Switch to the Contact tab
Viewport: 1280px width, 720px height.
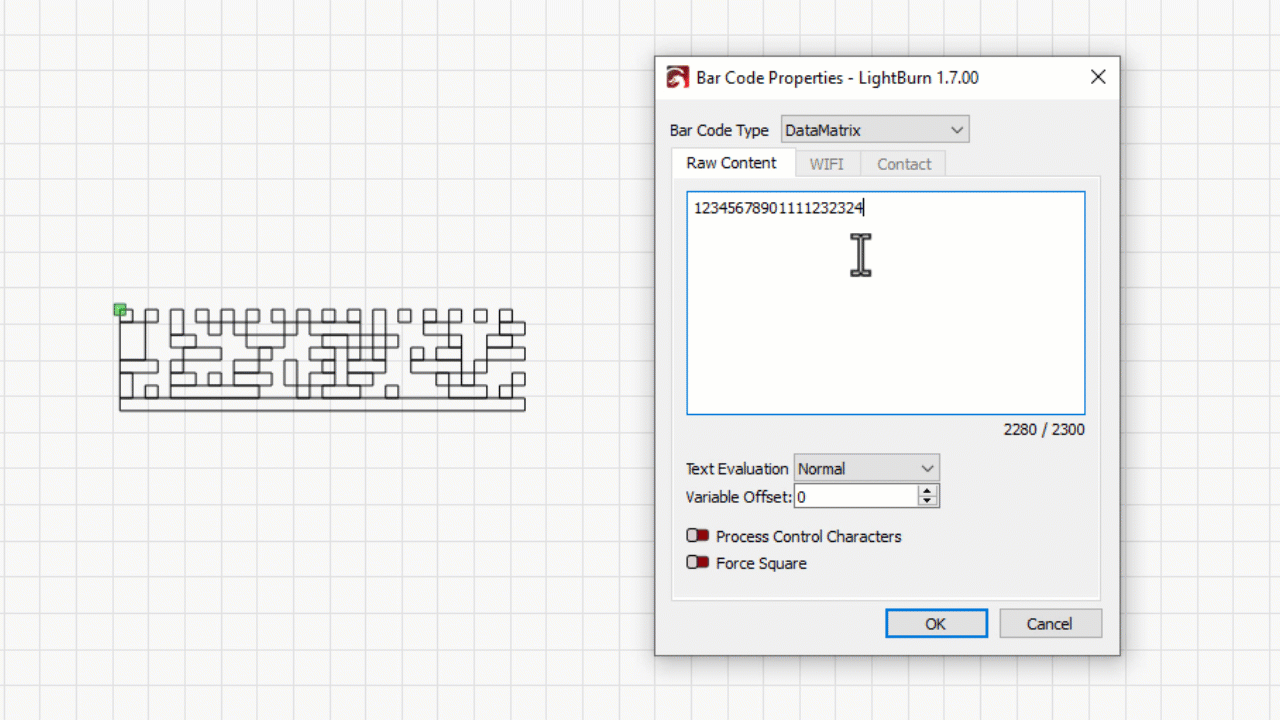click(x=903, y=163)
